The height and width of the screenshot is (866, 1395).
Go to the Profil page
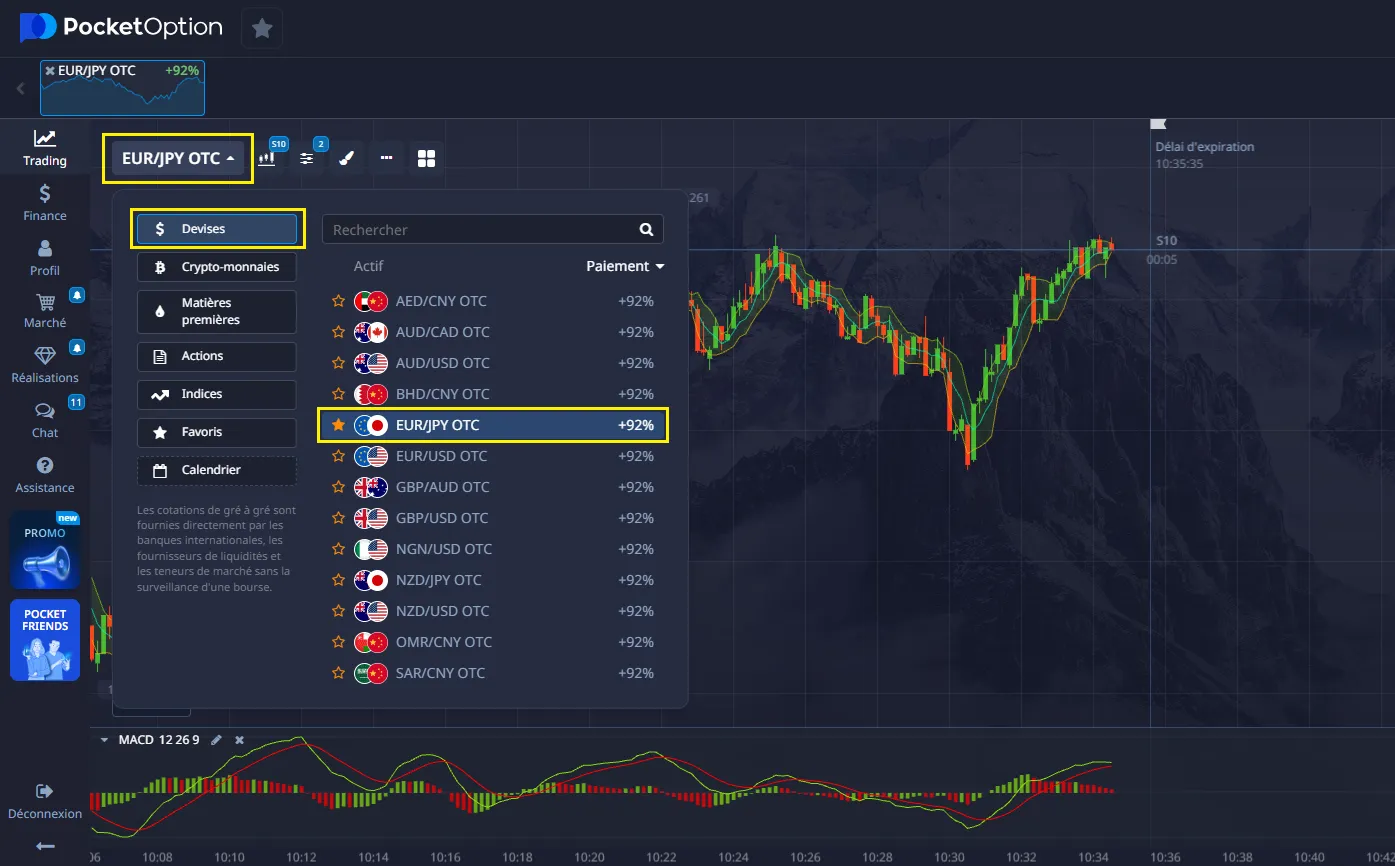(x=45, y=258)
